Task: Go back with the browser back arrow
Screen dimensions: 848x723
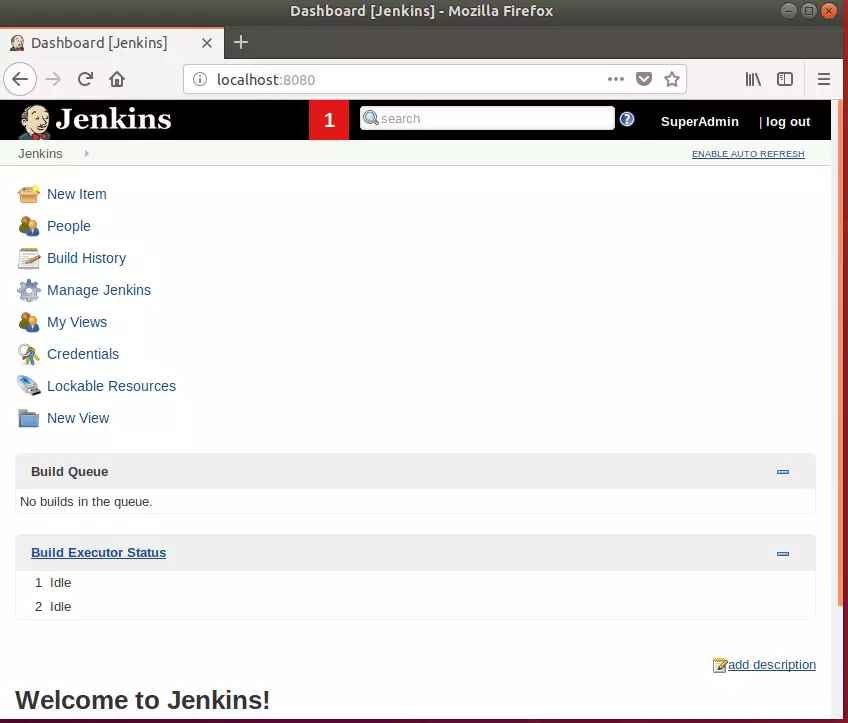Action: click(20, 79)
